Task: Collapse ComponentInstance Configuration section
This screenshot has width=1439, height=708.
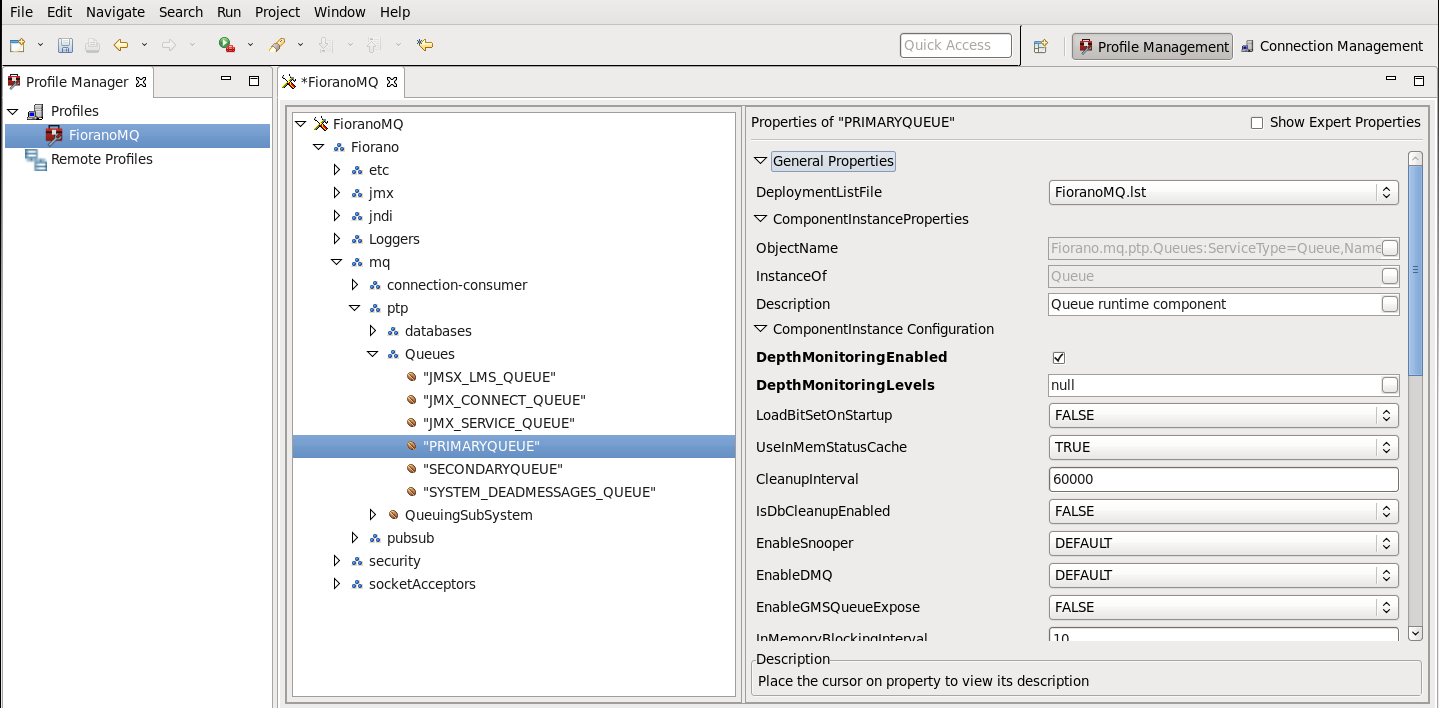Action: click(761, 329)
